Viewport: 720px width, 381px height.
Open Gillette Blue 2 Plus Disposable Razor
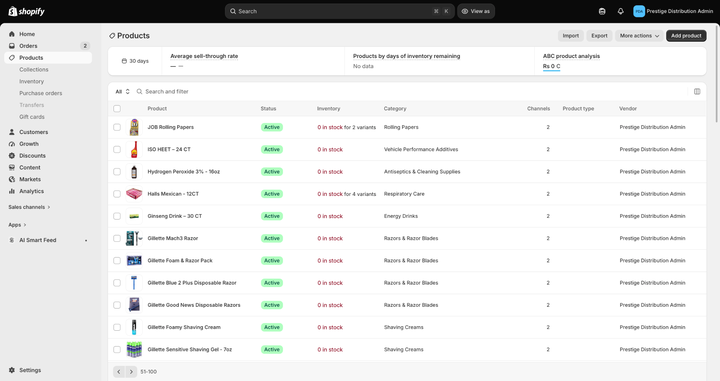coord(192,283)
